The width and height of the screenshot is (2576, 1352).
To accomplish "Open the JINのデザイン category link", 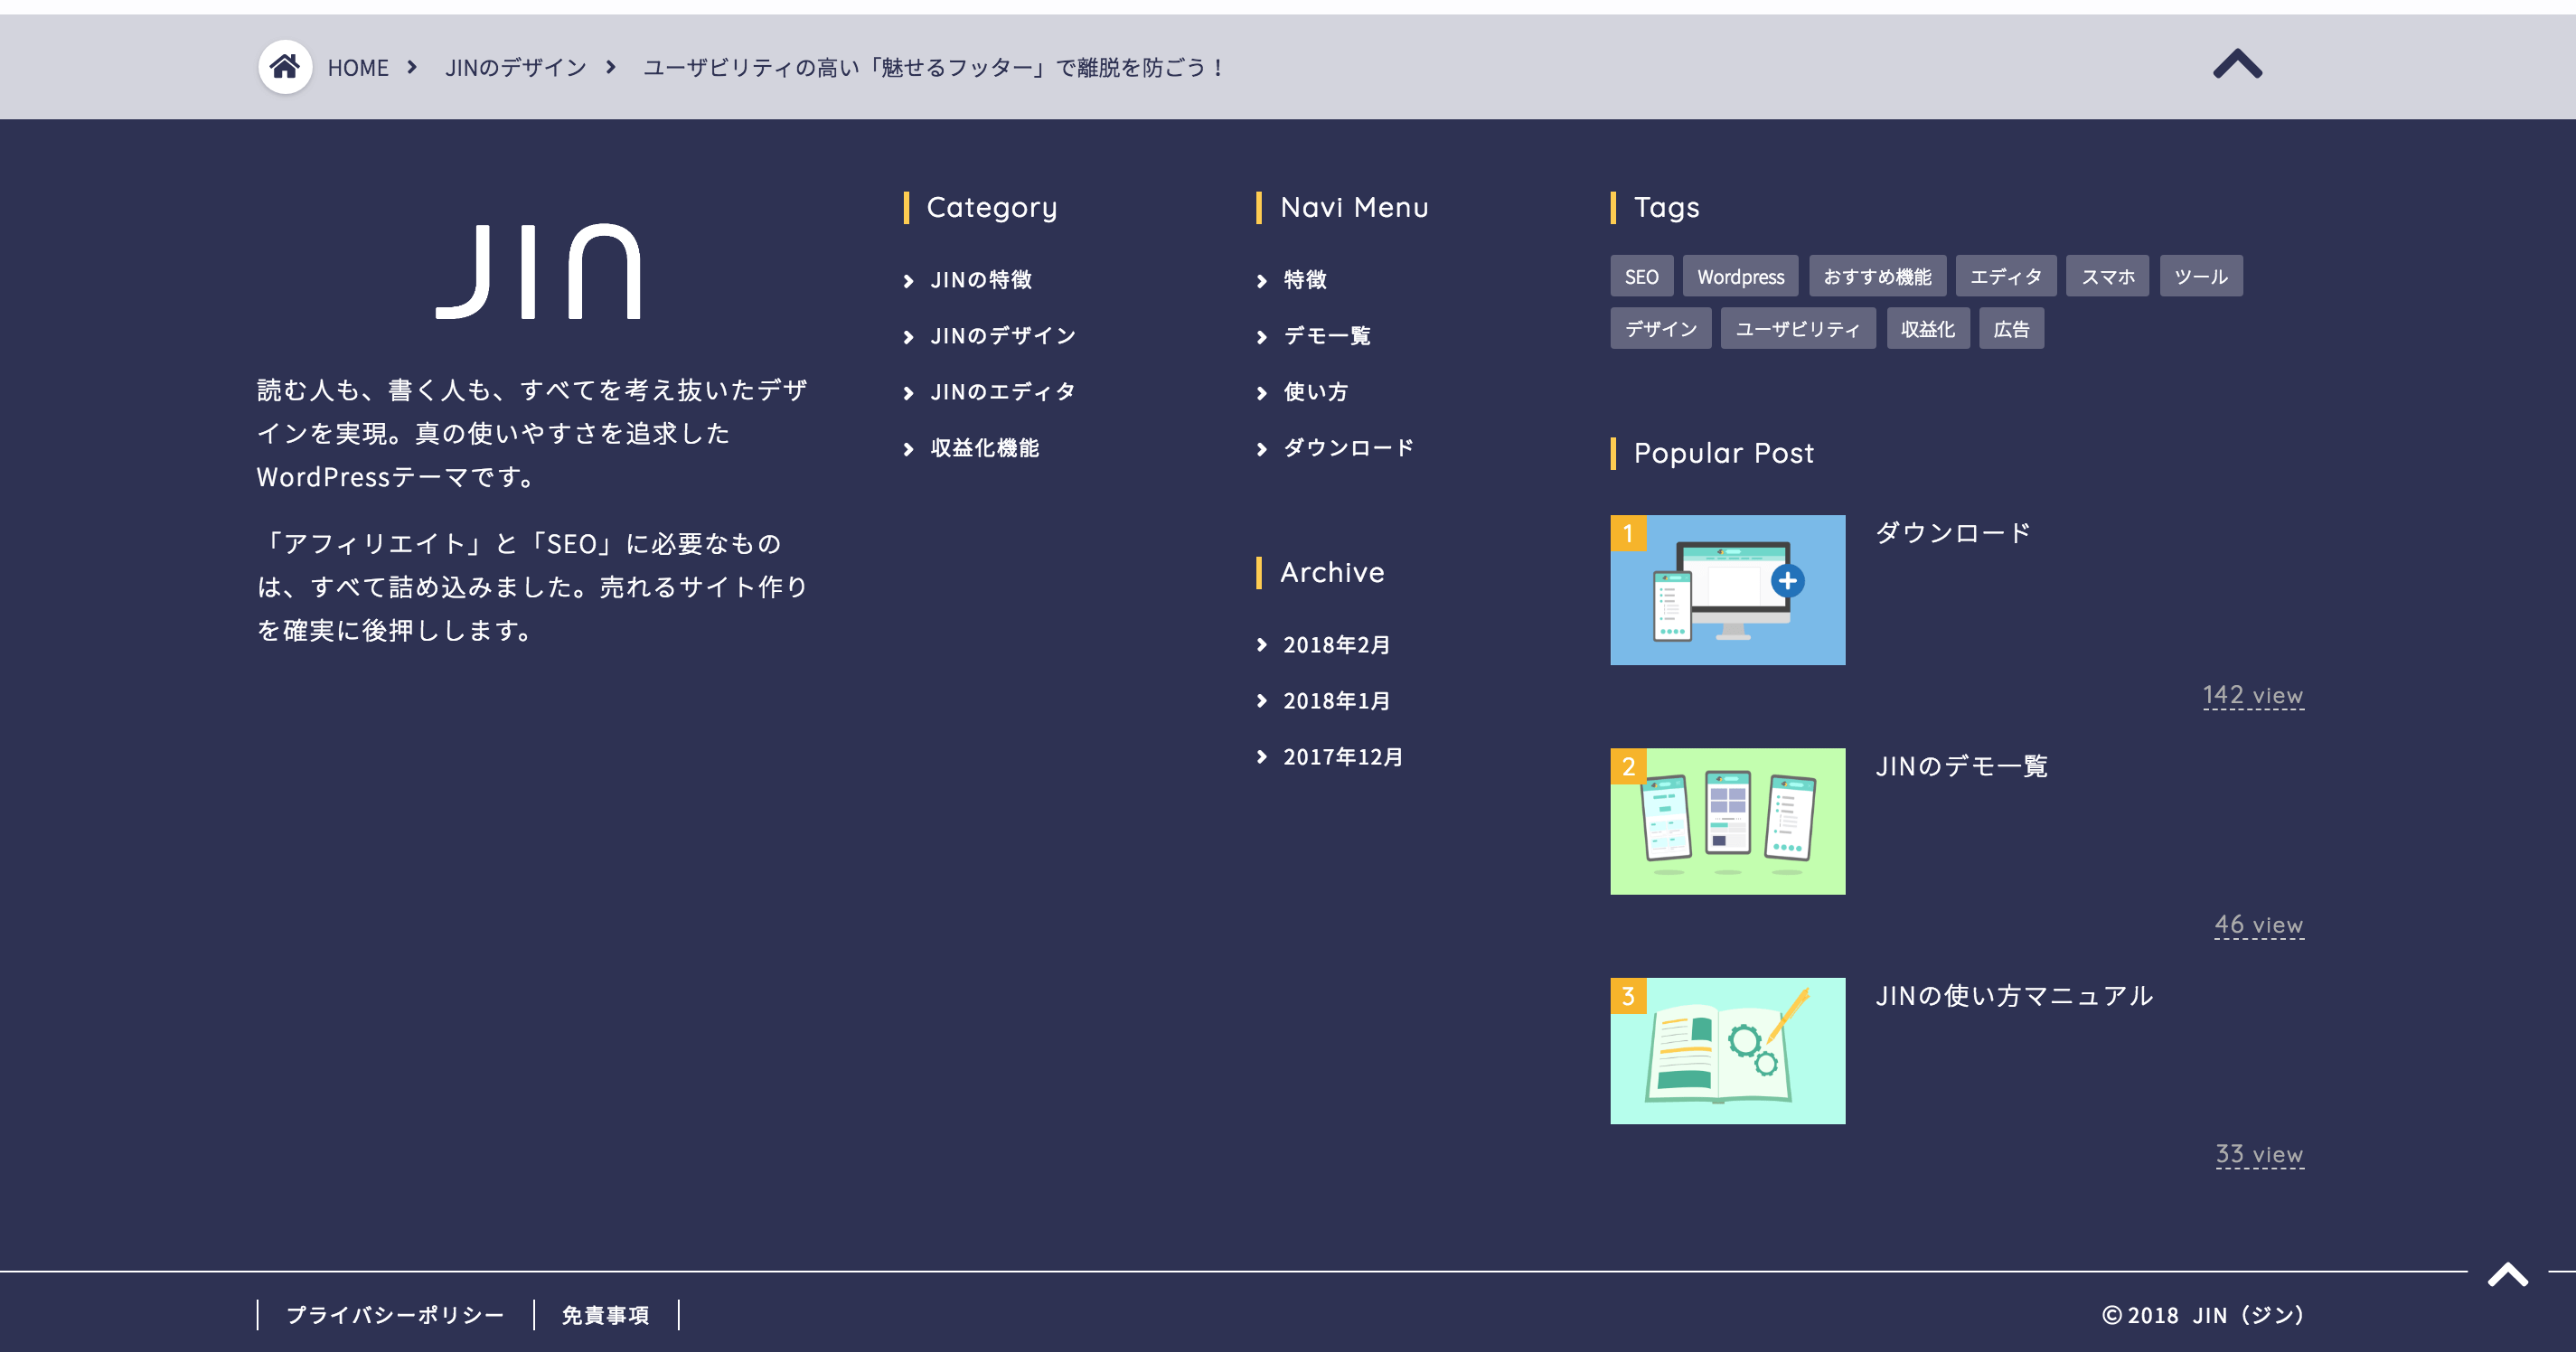I will tap(1003, 336).
